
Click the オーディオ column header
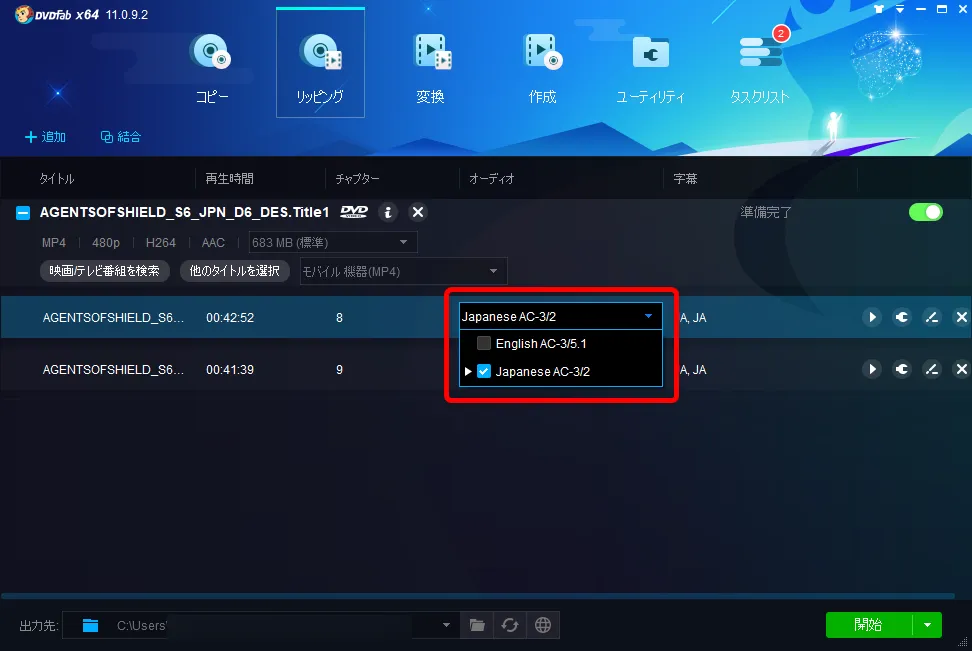(492, 179)
